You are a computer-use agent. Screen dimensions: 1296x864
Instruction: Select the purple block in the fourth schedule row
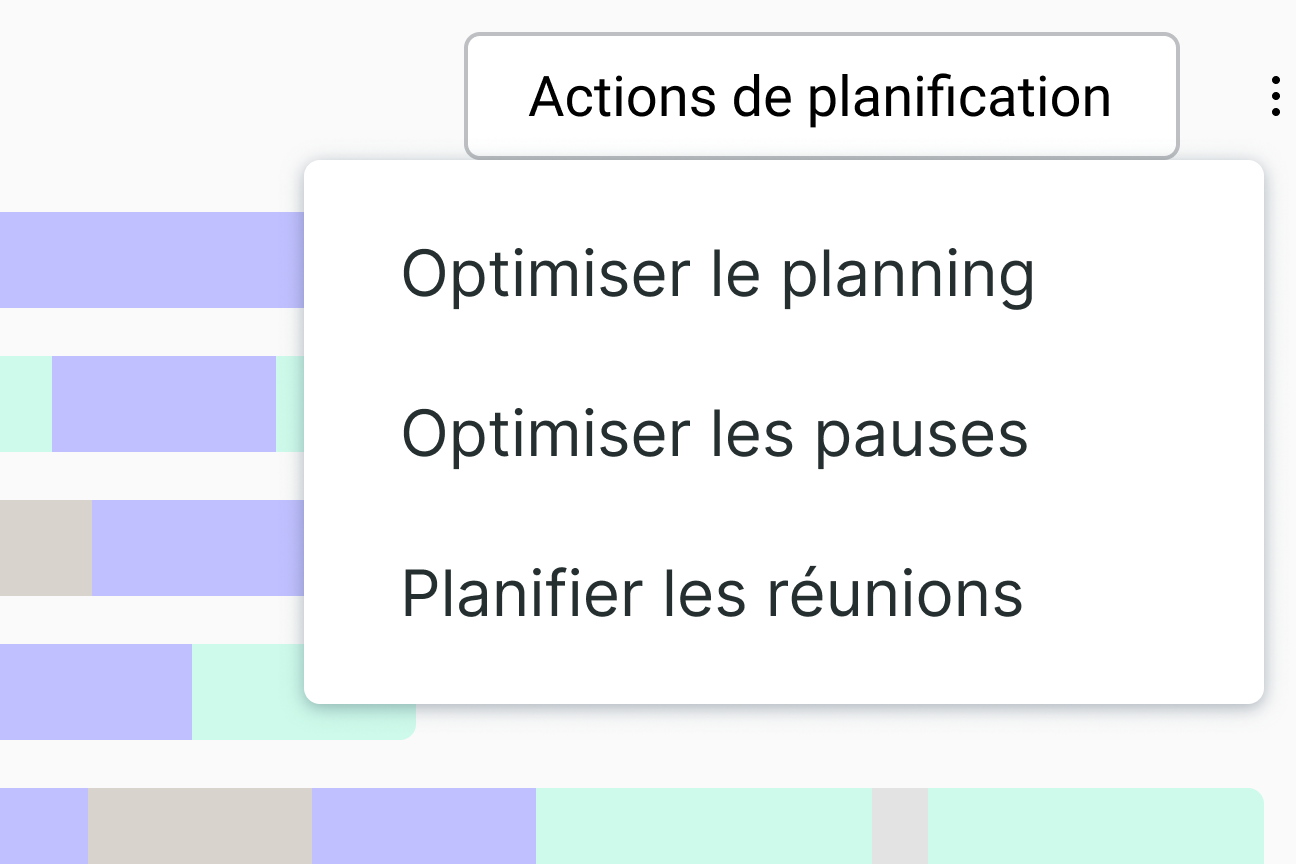coord(95,691)
